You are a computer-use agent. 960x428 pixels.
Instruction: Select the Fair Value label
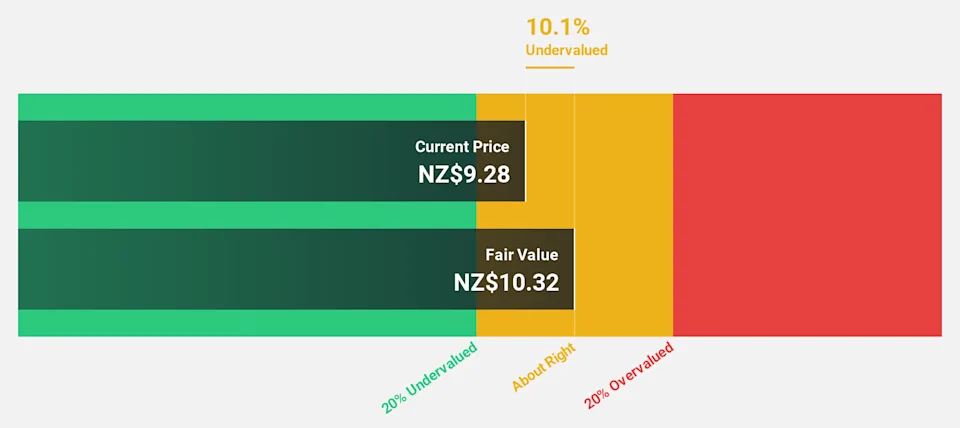[522, 255]
